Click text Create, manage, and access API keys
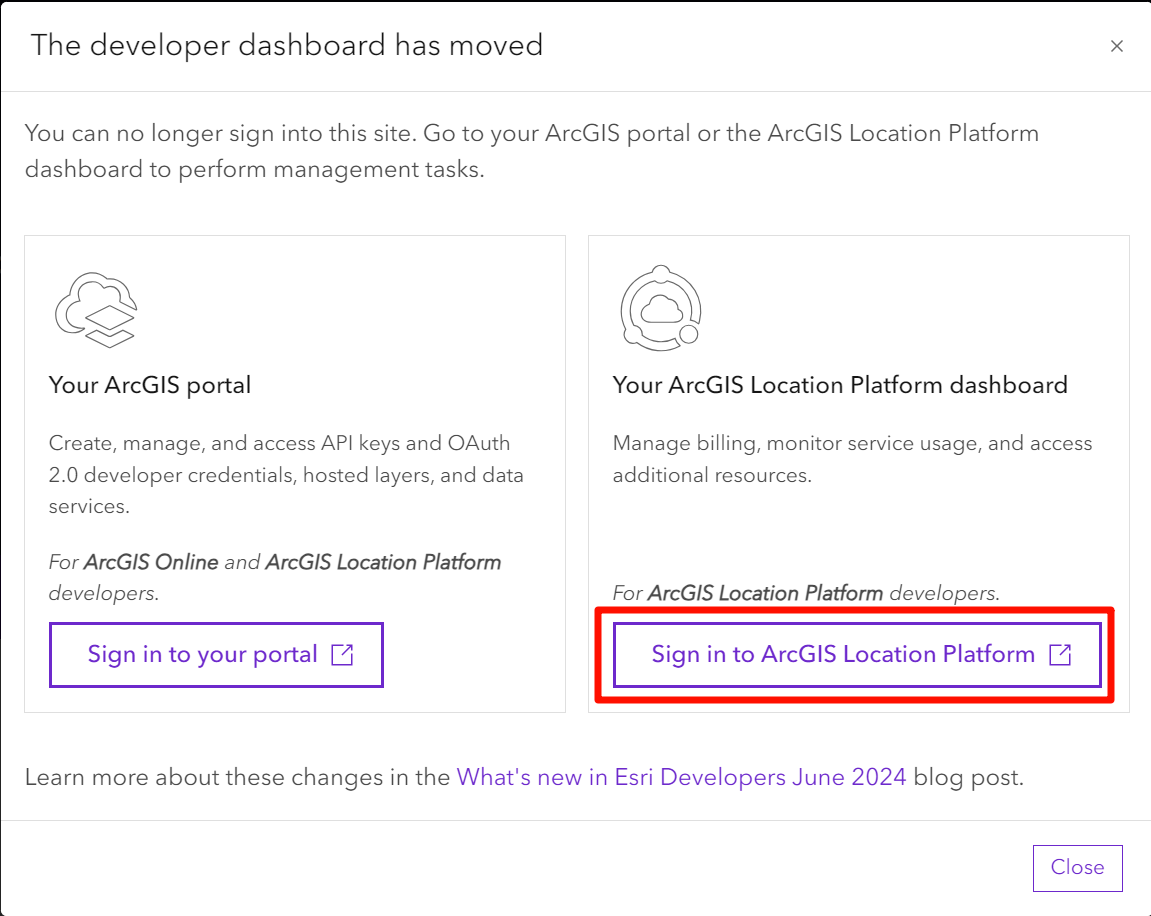This screenshot has height=916, width=1151. 286,474
